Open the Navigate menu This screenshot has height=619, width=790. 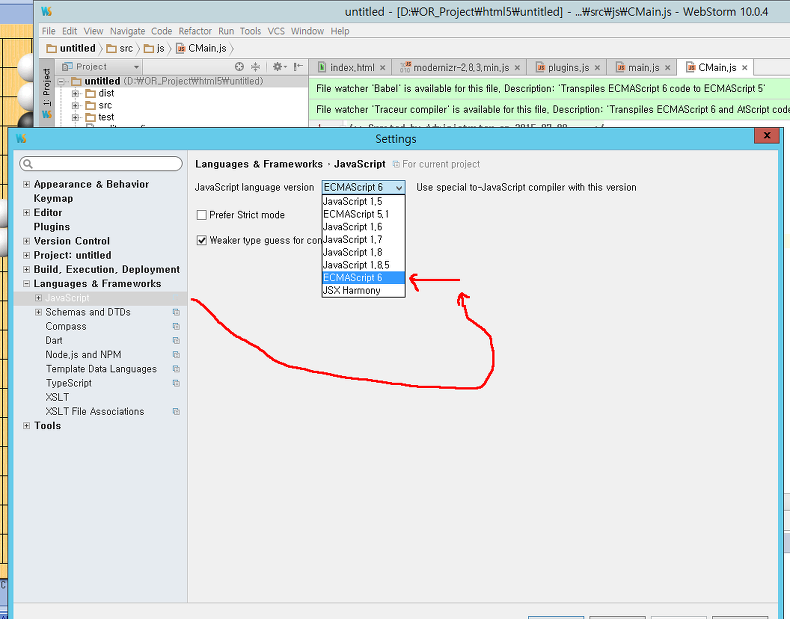(127, 31)
